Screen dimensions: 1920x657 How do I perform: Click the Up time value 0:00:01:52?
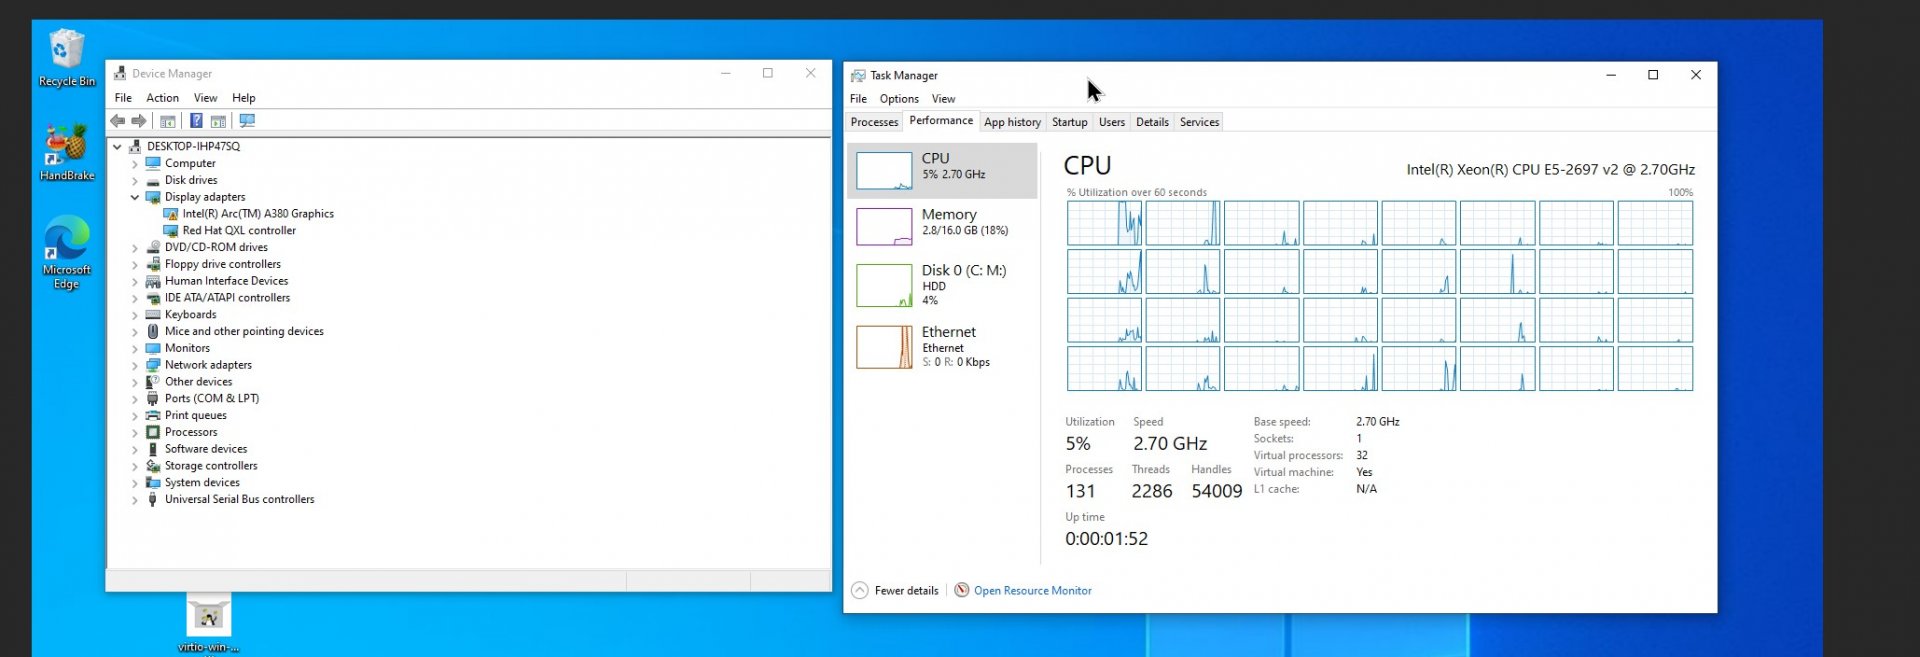click(1106, 539)
